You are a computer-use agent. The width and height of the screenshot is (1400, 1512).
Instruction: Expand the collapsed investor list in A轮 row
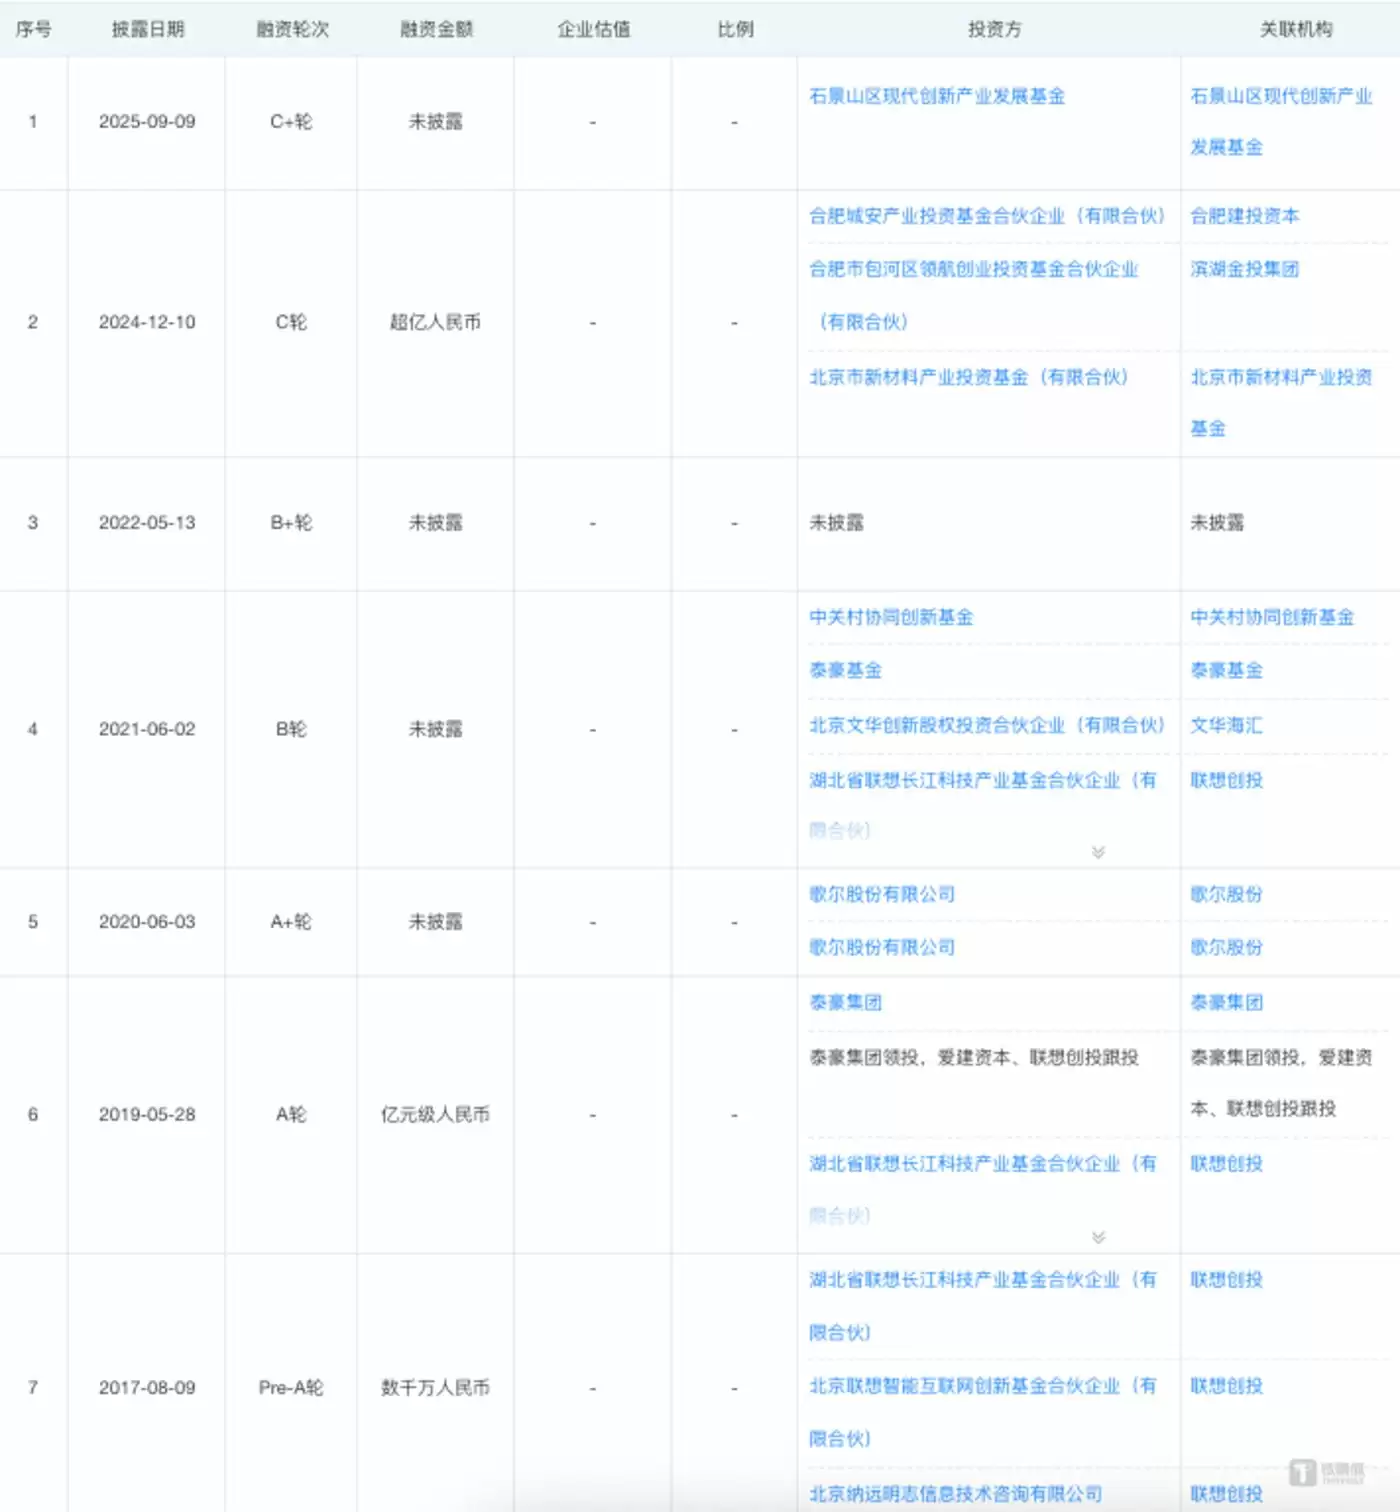[1098, 1237]
